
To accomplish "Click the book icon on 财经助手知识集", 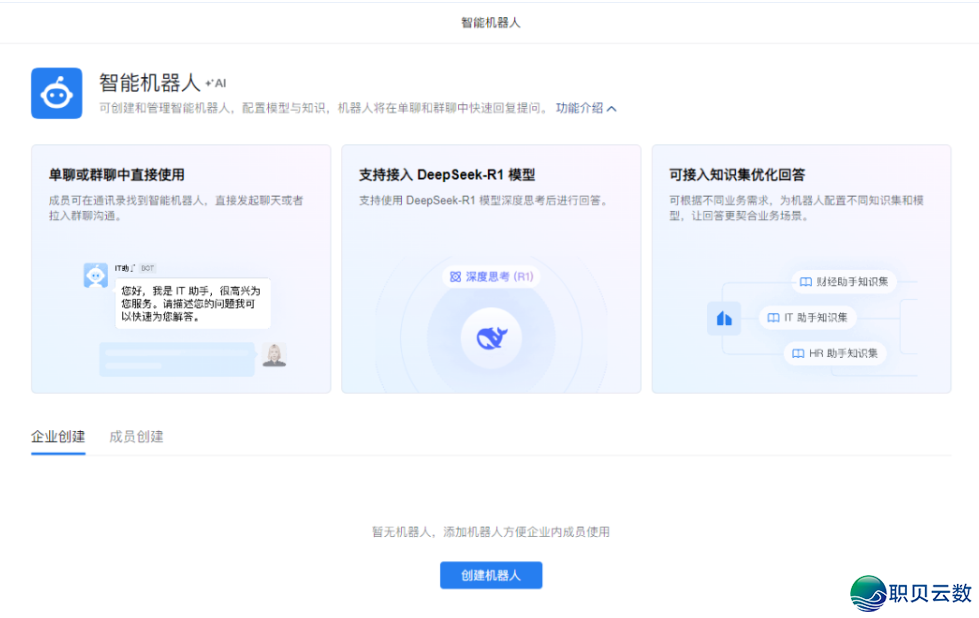I will (805, 282).
